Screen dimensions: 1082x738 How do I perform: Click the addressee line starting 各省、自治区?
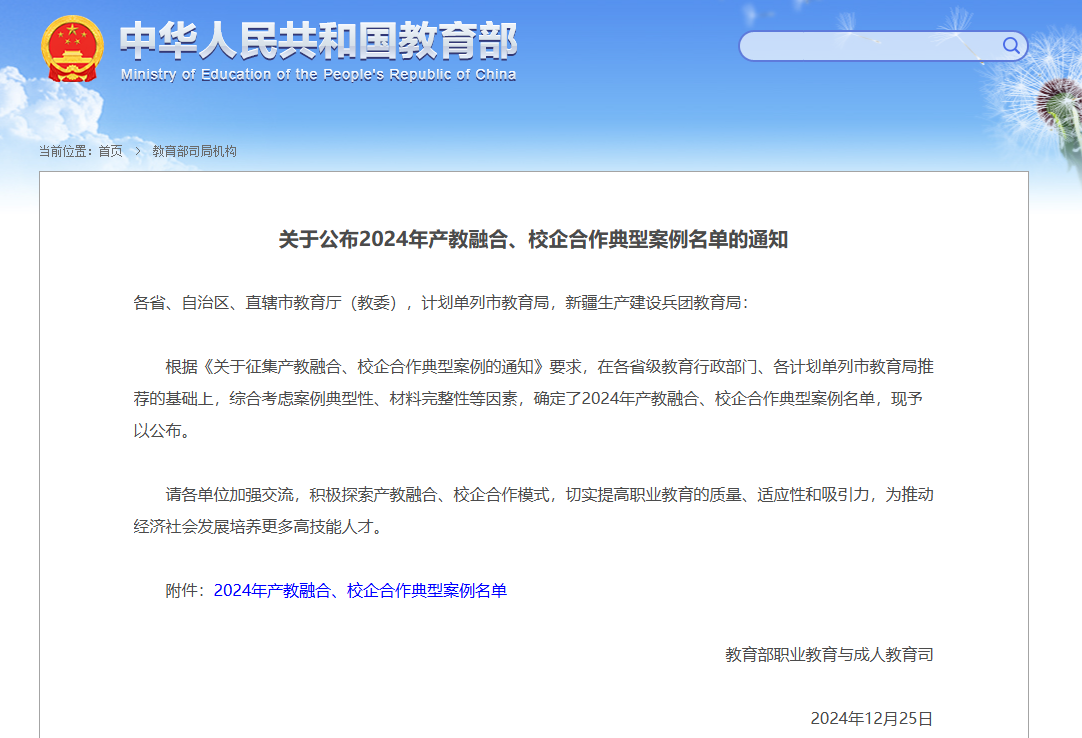[440, 302]
